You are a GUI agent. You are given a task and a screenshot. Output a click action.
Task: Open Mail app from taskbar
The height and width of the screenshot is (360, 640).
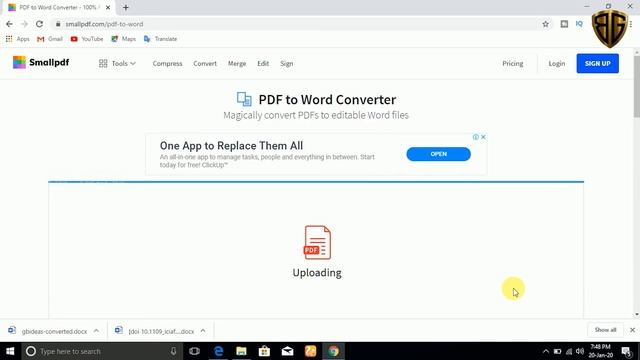pos(287,351)
